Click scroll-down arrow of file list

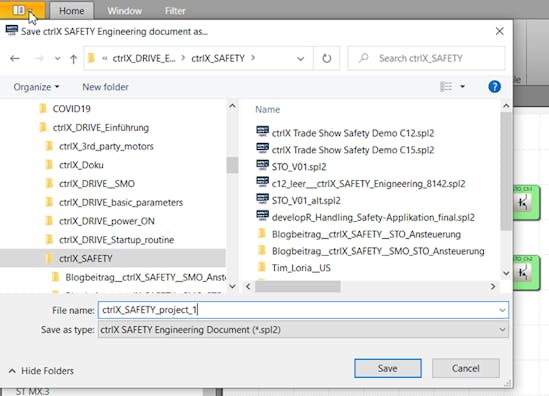point(506,273)
